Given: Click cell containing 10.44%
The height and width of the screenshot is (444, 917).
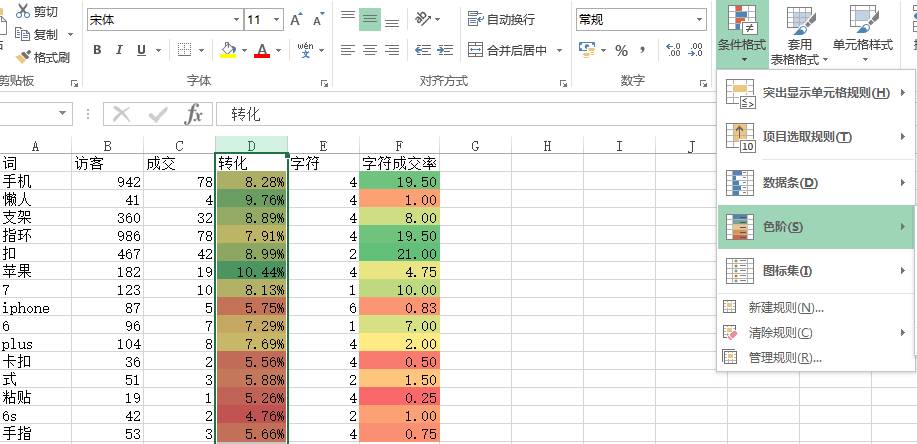Looking at the screenshot, I should click(x=251, y=272).
